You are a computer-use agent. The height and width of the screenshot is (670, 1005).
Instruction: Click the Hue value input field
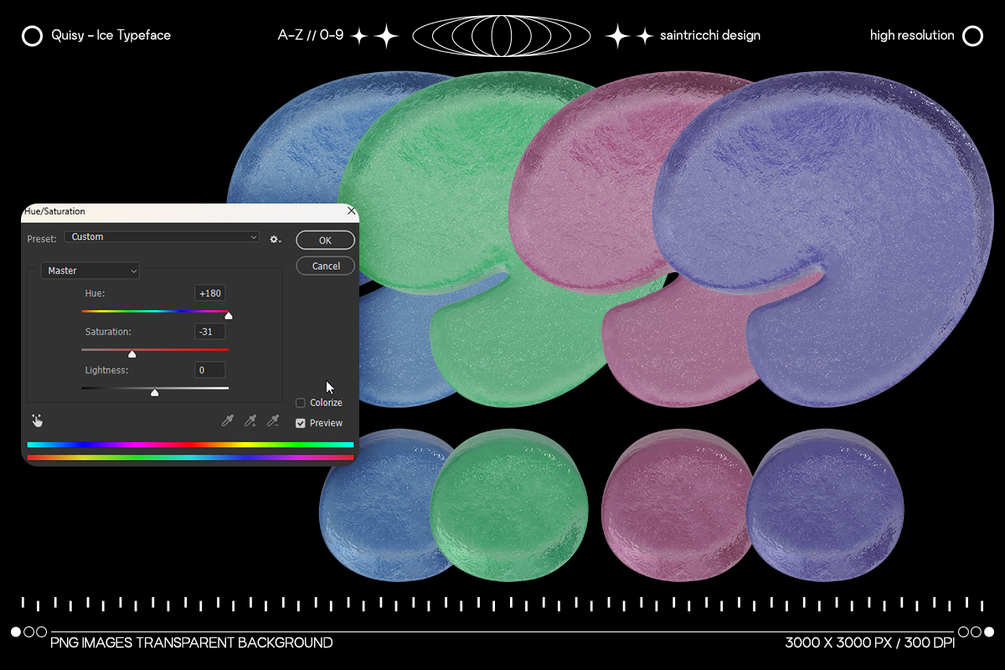click(x=210, y=293)
